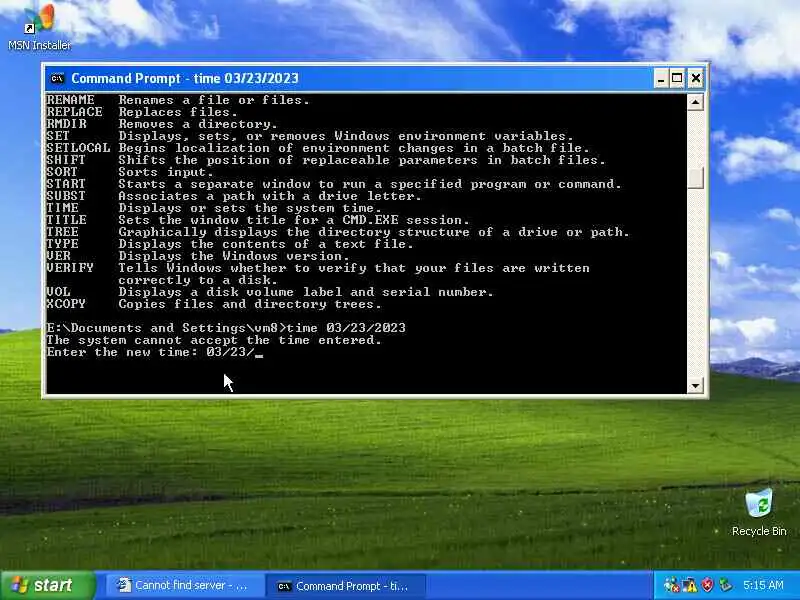Click the 5:15 AM system clock

coord(763,585)
